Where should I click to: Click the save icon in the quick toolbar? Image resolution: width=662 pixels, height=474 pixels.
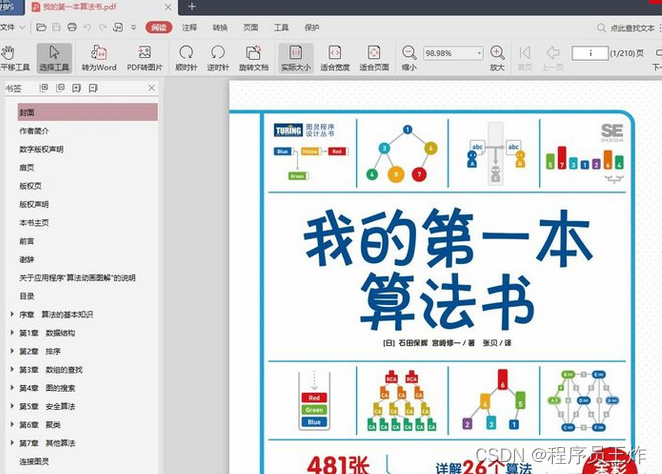point(56,27)
